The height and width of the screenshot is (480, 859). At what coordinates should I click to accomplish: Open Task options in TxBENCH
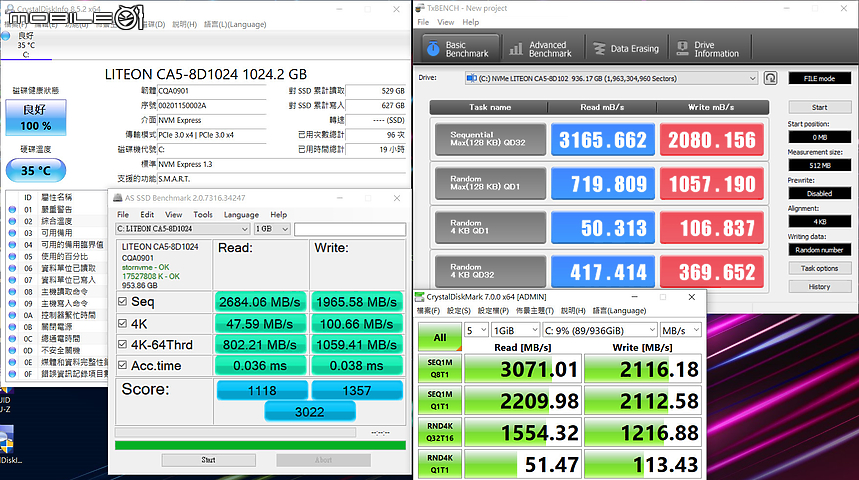(x=819, y=268)
